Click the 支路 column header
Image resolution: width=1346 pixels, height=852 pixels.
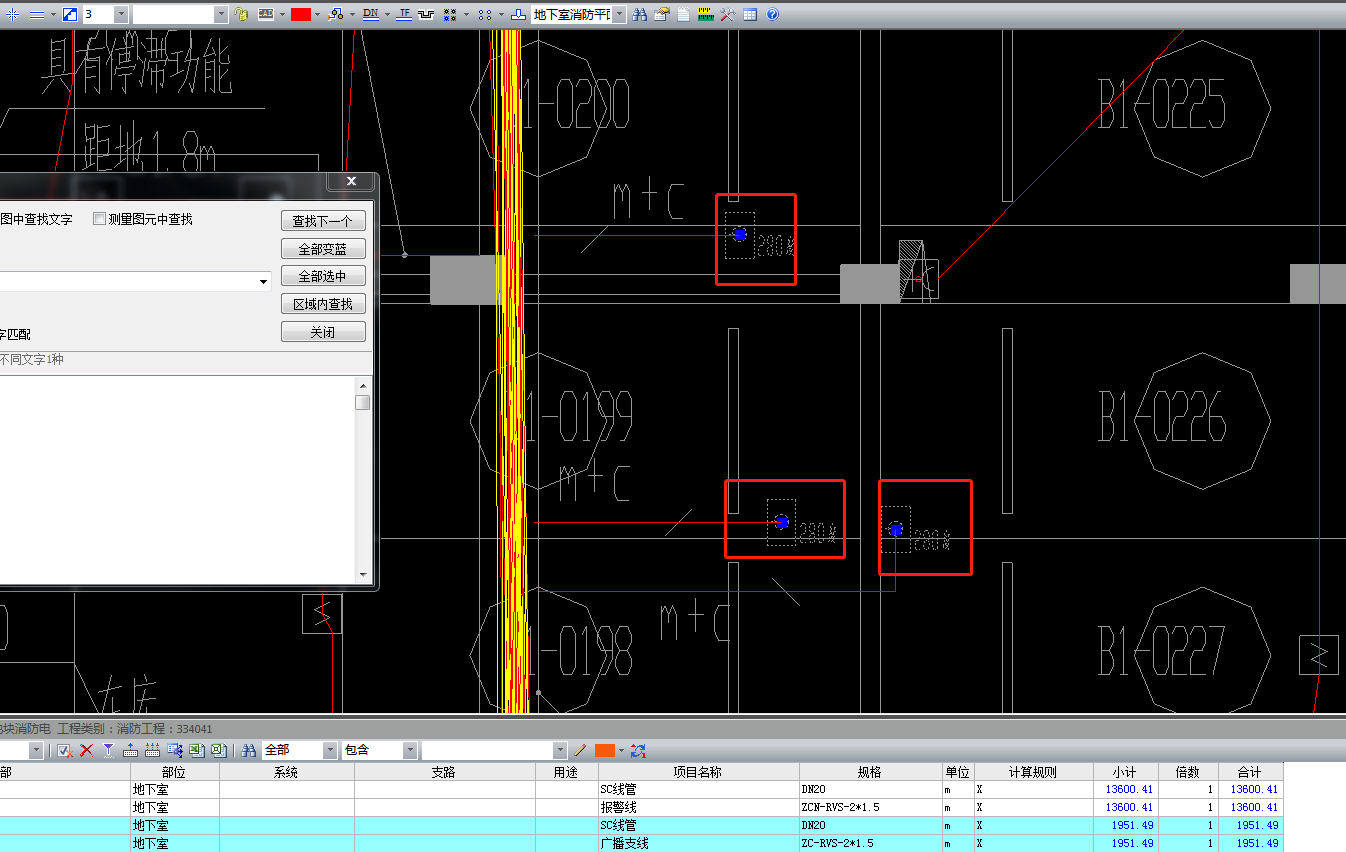pyautogui.click(x=444, y=772)
